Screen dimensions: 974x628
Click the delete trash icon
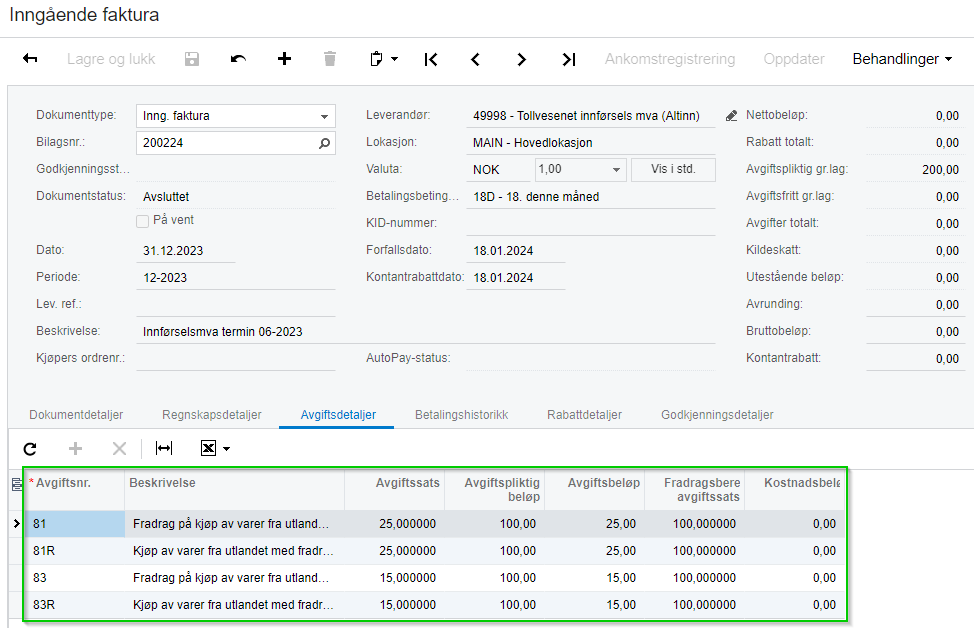pos(330,58)
